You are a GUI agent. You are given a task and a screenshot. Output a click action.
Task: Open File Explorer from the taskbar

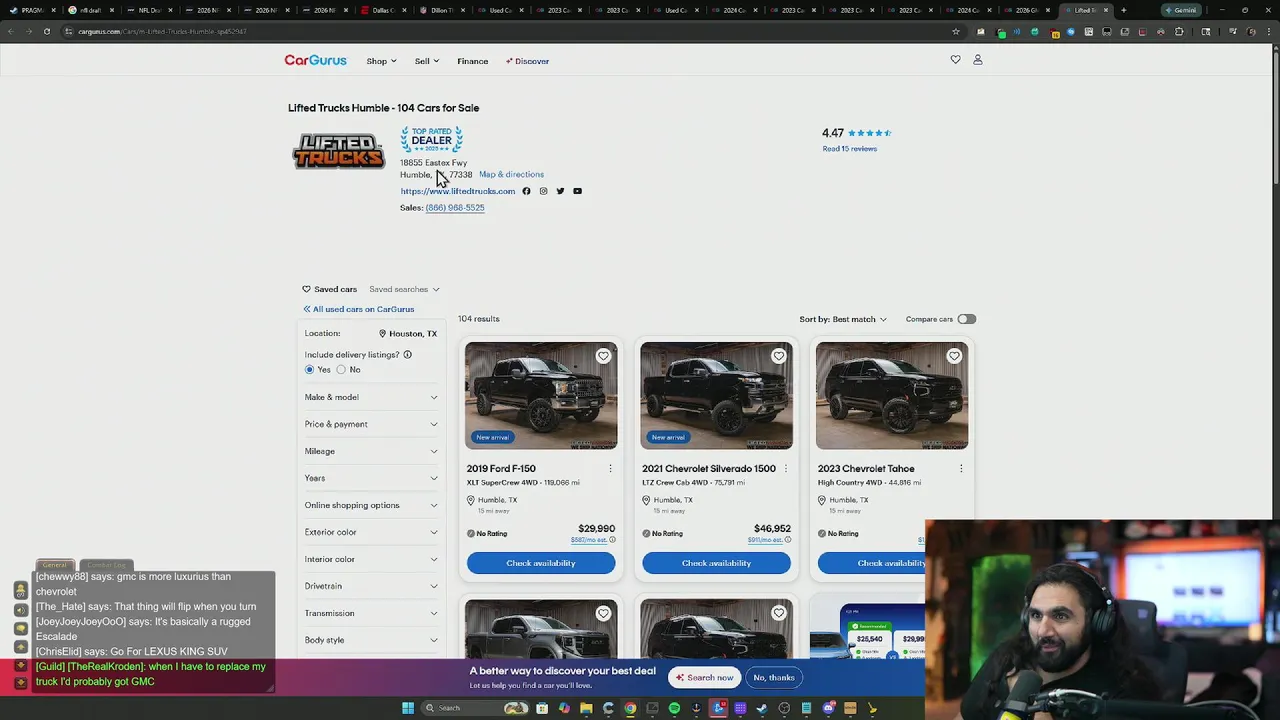click(586, 708)
